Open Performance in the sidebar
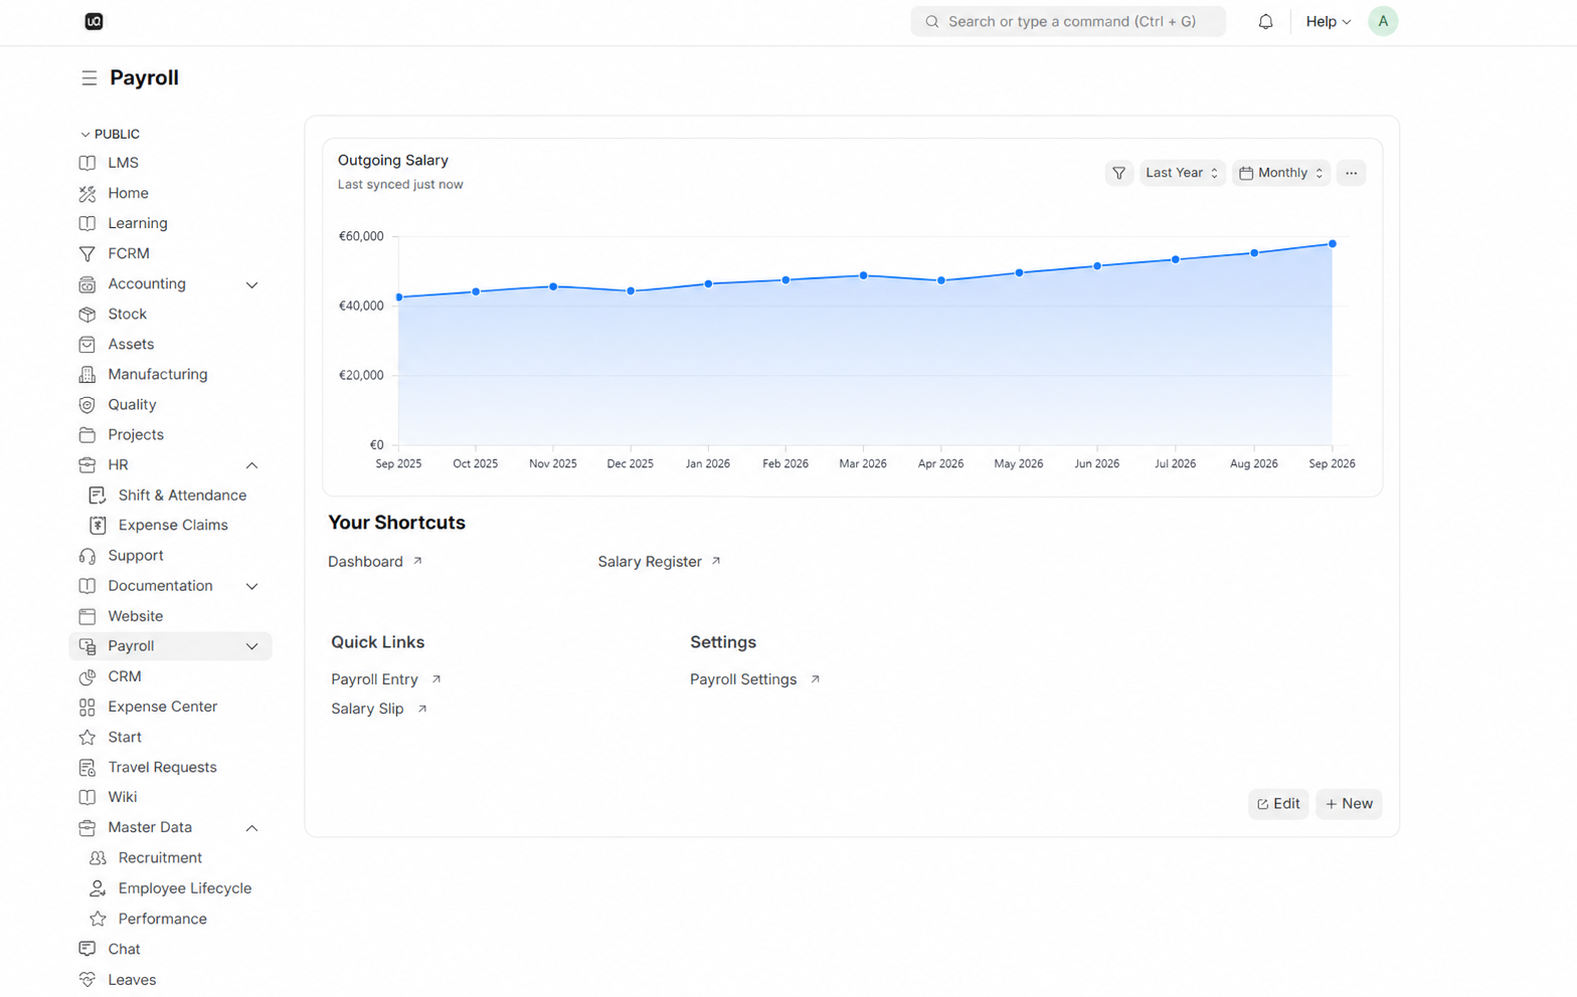The width and height of the screenshot is (1577, 997). tap(162, 918)
